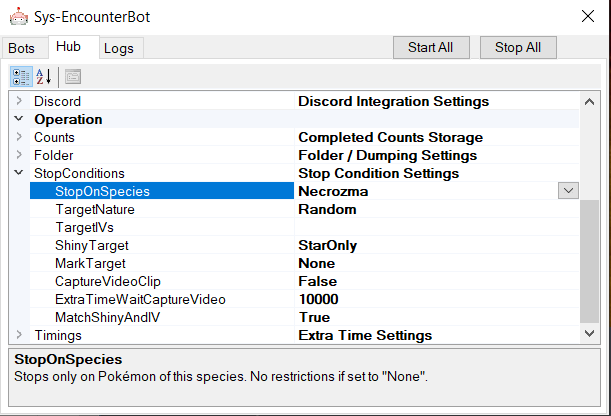This screenshot has height=416, width=611.
Task: Expand the Timings settings row
Action: click(x=18, y=335)
